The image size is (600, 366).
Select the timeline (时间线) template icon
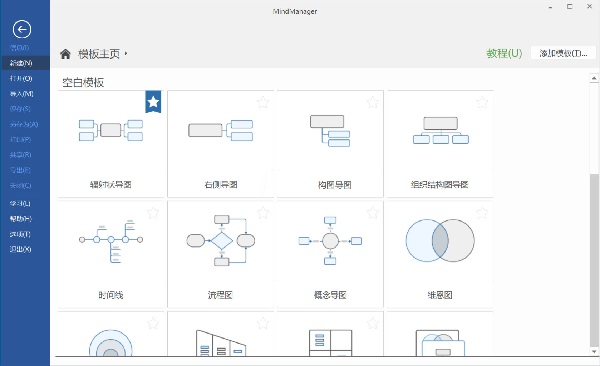pyautogui.click(x=111, y=241)
